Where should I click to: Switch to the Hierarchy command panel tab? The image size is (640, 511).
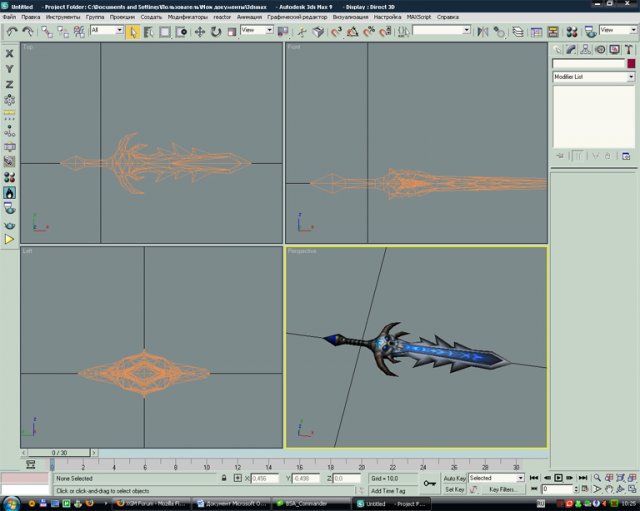585,50
